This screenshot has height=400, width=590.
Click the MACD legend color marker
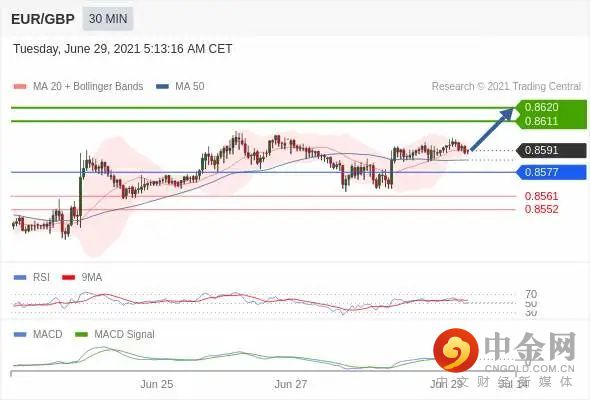[20, 334]
